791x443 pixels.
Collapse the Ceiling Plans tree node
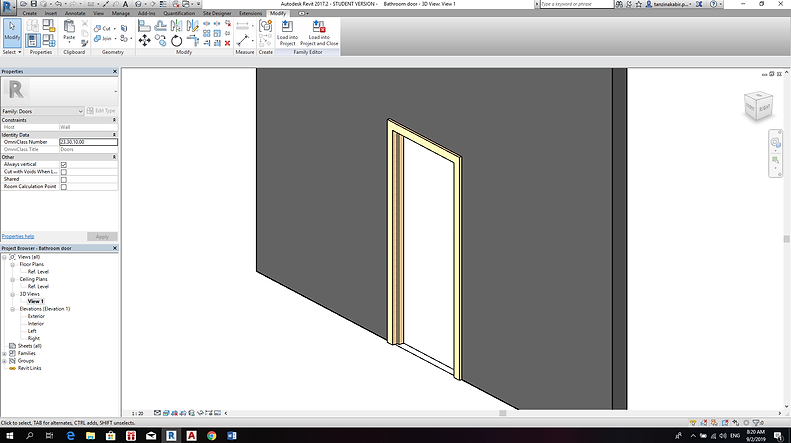[13, 279]
